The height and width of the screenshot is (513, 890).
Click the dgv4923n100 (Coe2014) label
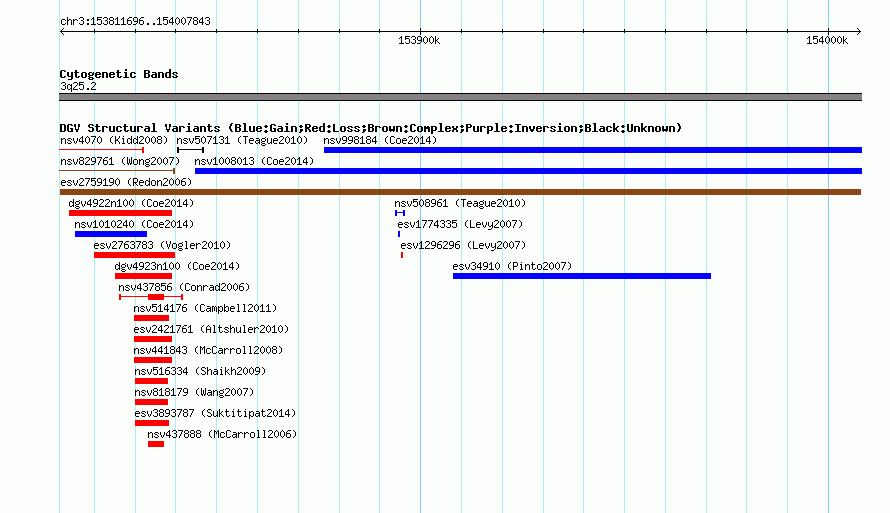[x=177, y=266]
